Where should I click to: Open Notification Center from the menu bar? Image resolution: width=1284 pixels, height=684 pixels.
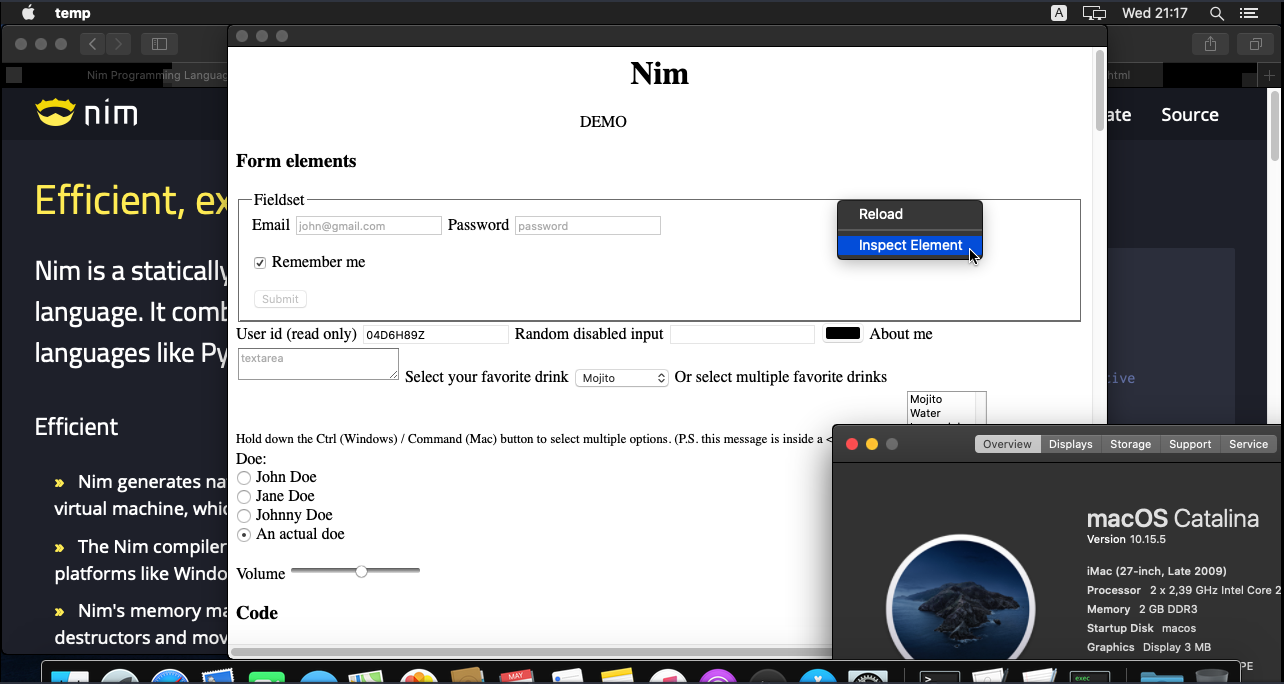coord(1249,13)
